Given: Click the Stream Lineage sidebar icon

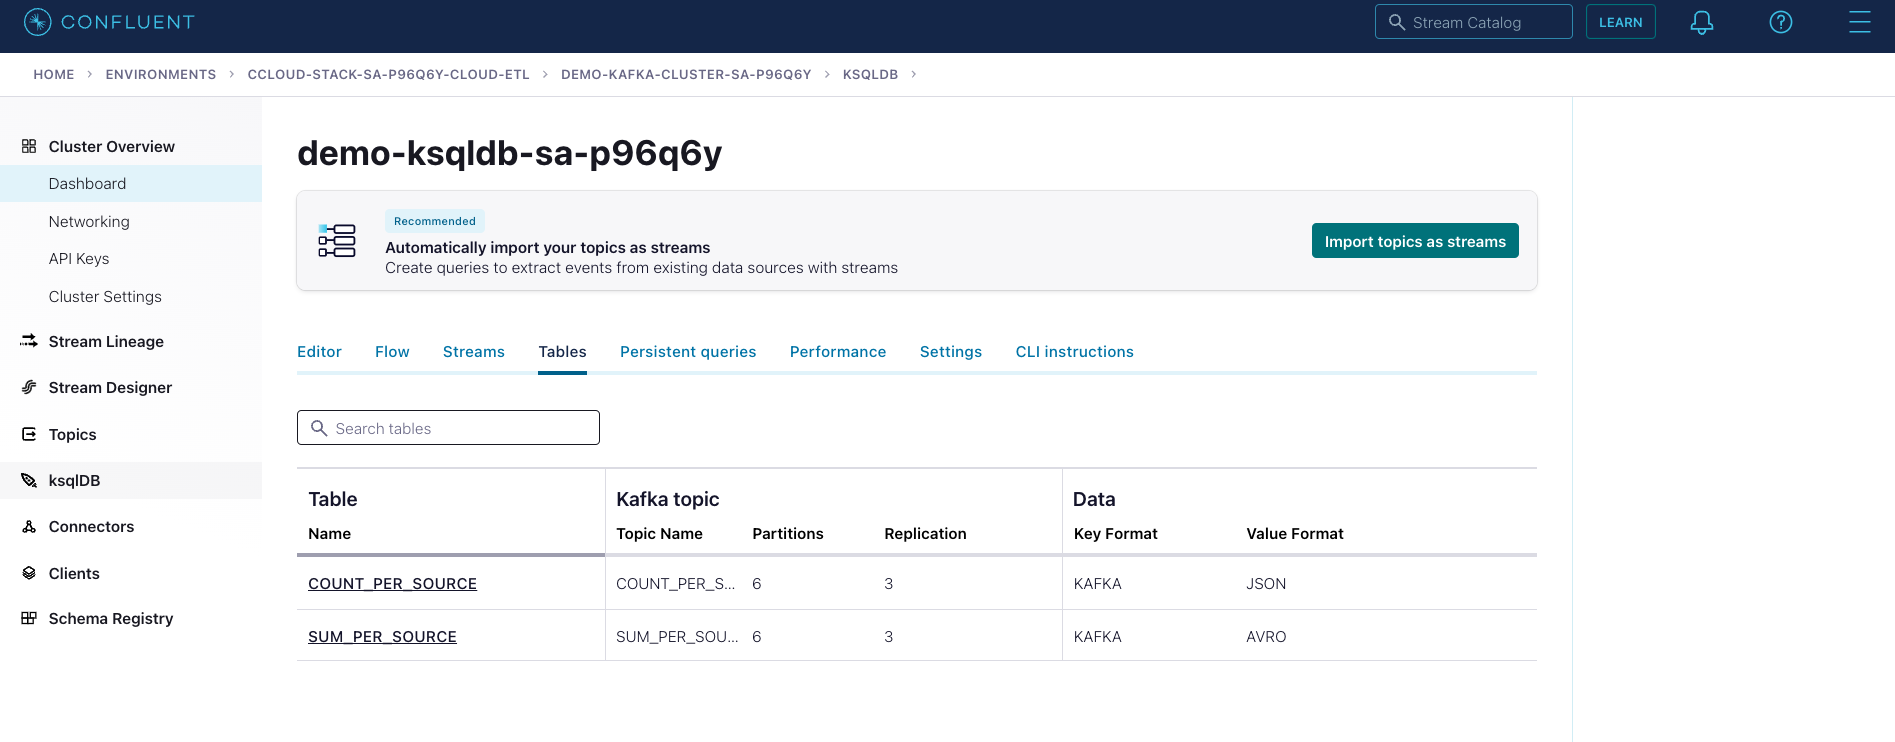Looking at the screenshot, I should (29, 341).
